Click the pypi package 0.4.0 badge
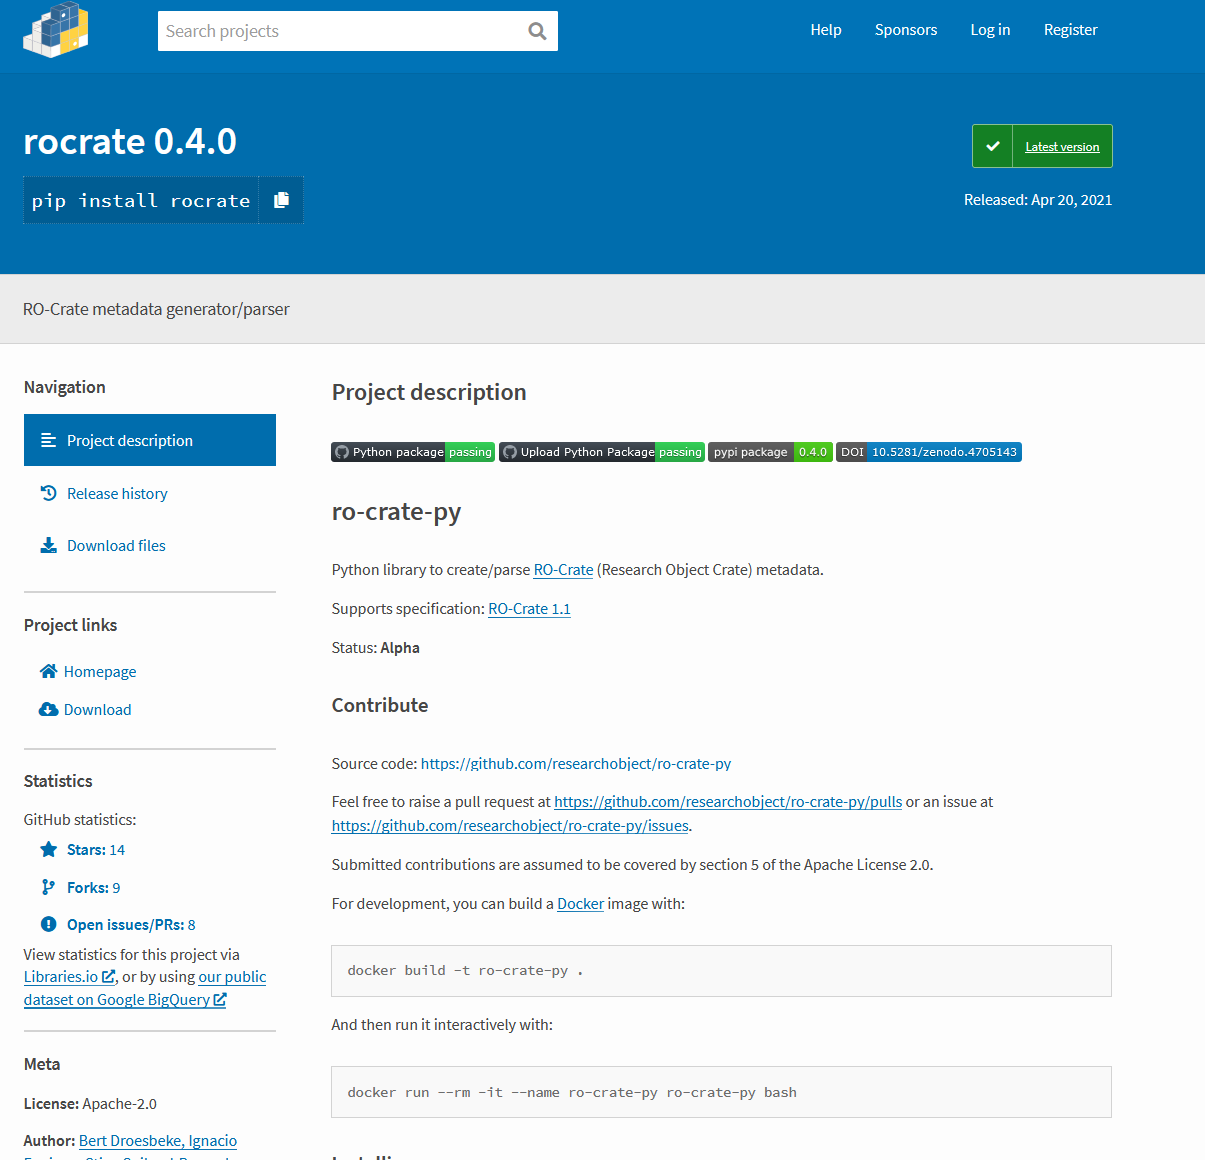The width and height of the screenshot is (1205, 1160). (x=770, y=452)
